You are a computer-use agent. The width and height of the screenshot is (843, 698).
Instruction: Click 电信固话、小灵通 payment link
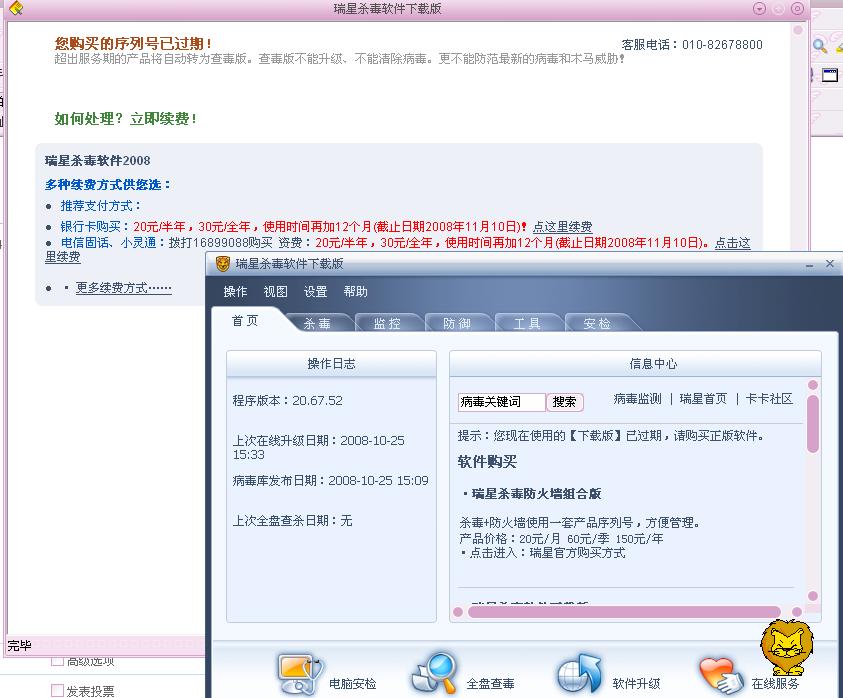(108, 243)
